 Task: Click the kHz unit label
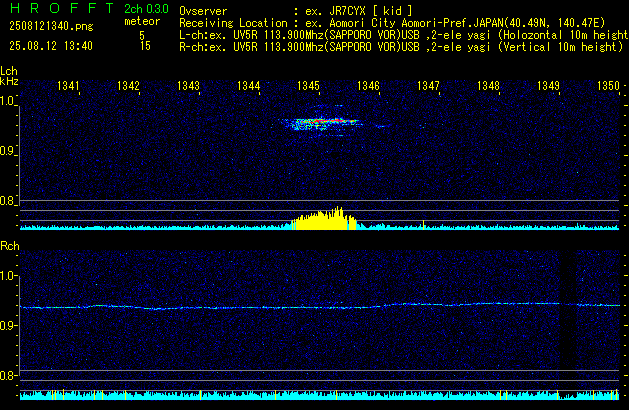point(9,81)
